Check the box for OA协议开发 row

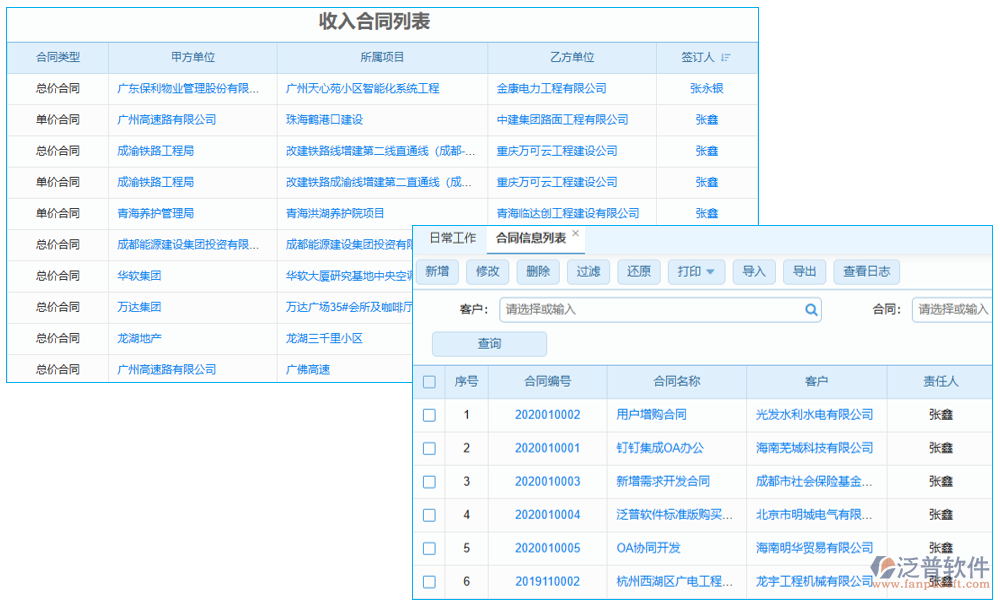pyautogui.click(x=429, y=548)
